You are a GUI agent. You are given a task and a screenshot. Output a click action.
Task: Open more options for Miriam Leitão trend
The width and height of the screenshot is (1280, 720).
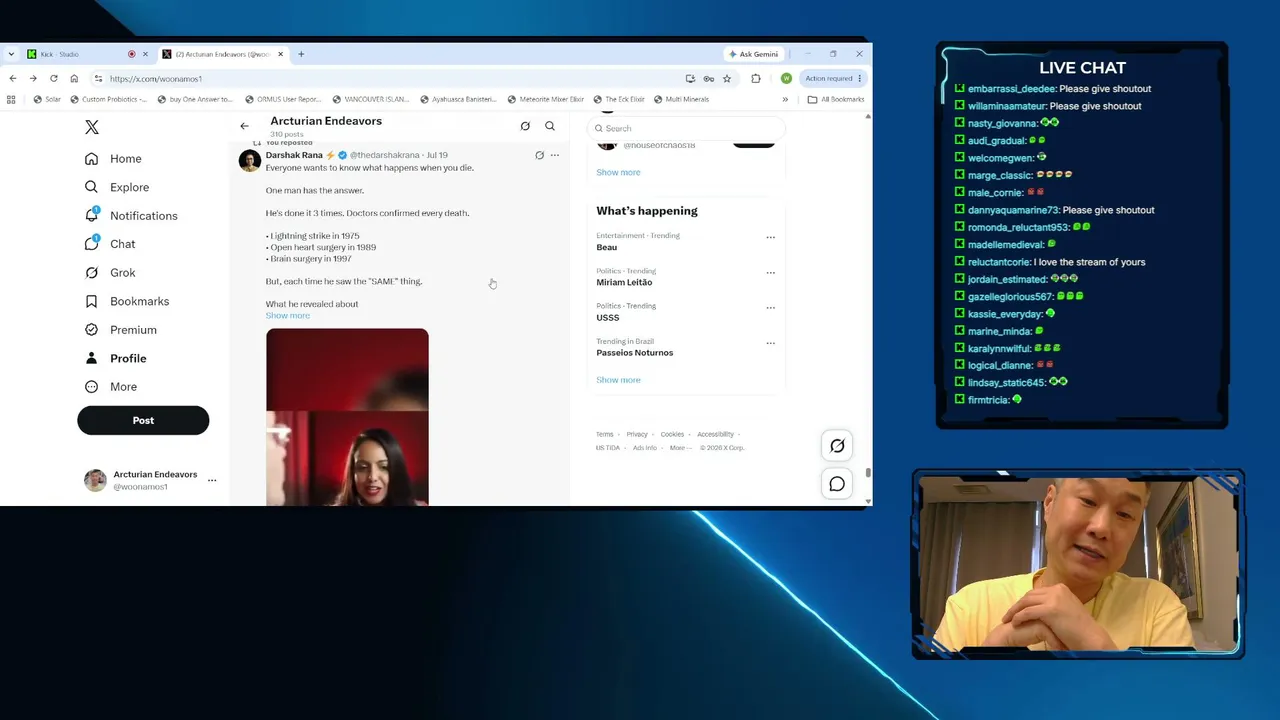770,273
